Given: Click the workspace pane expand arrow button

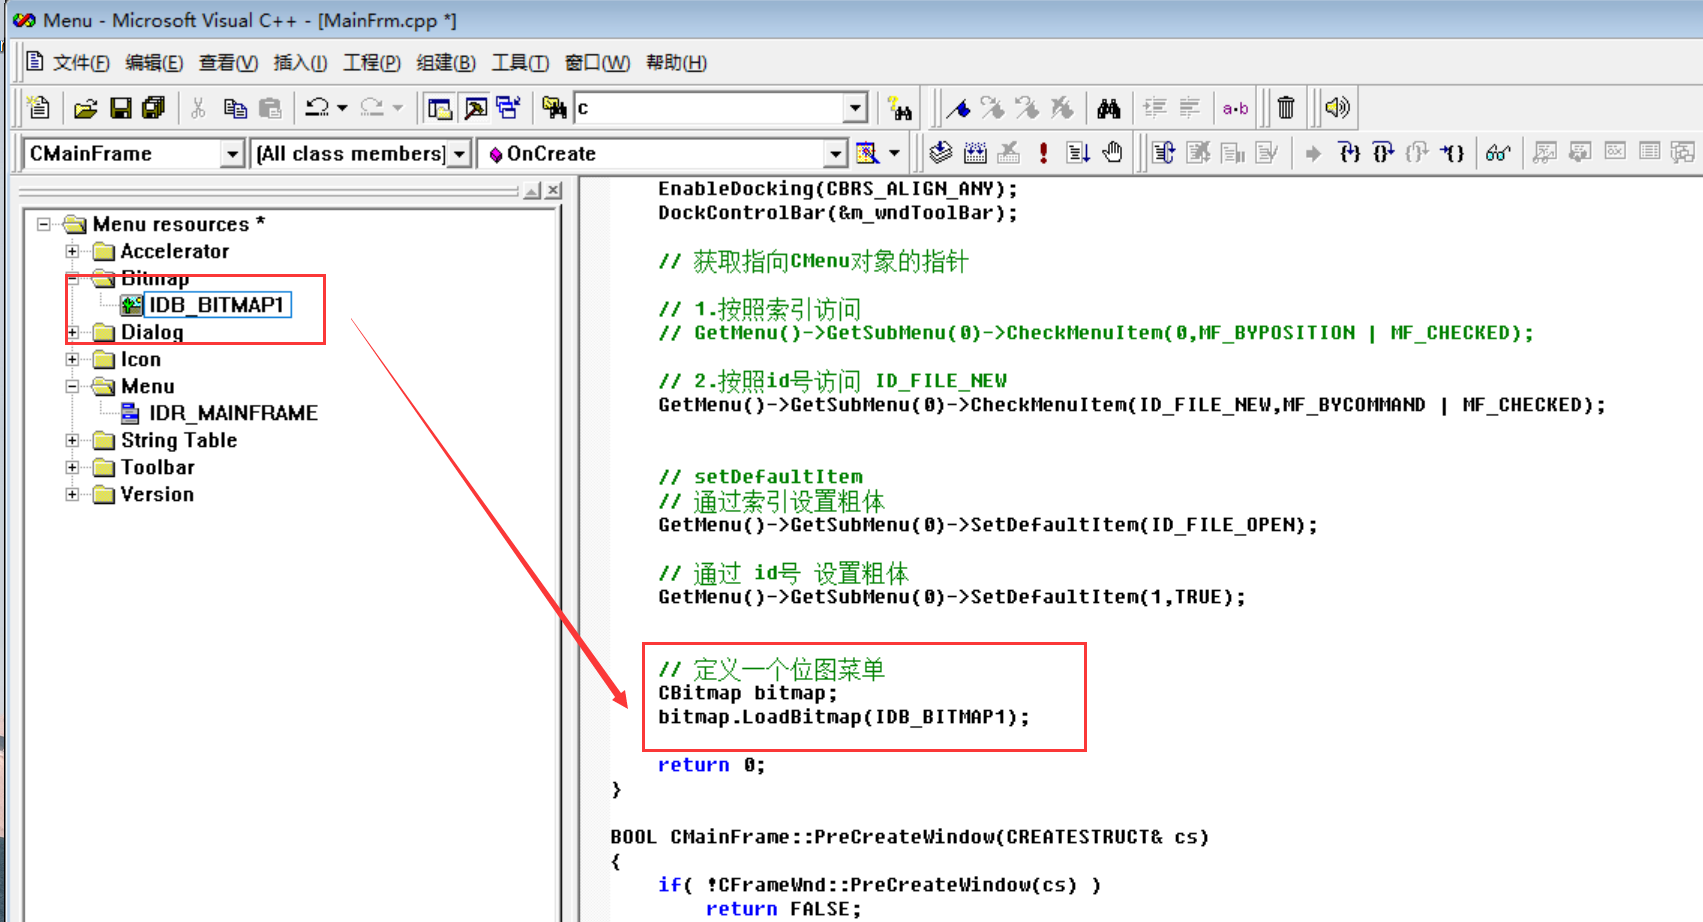Looking at the screenshot, I should pyautogui.click(x=532, y=190).
